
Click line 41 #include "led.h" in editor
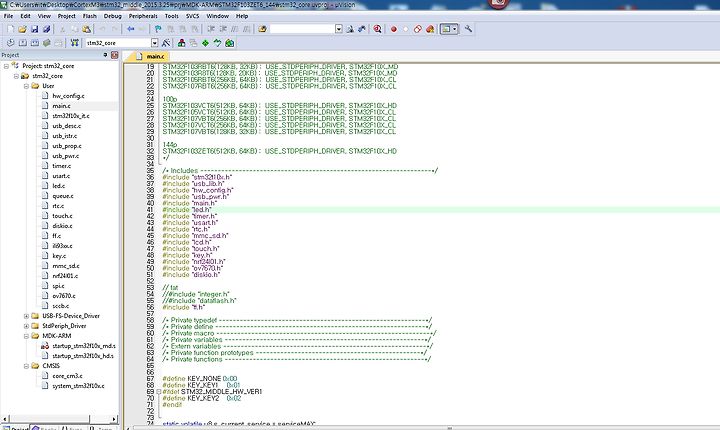point(186,210)
